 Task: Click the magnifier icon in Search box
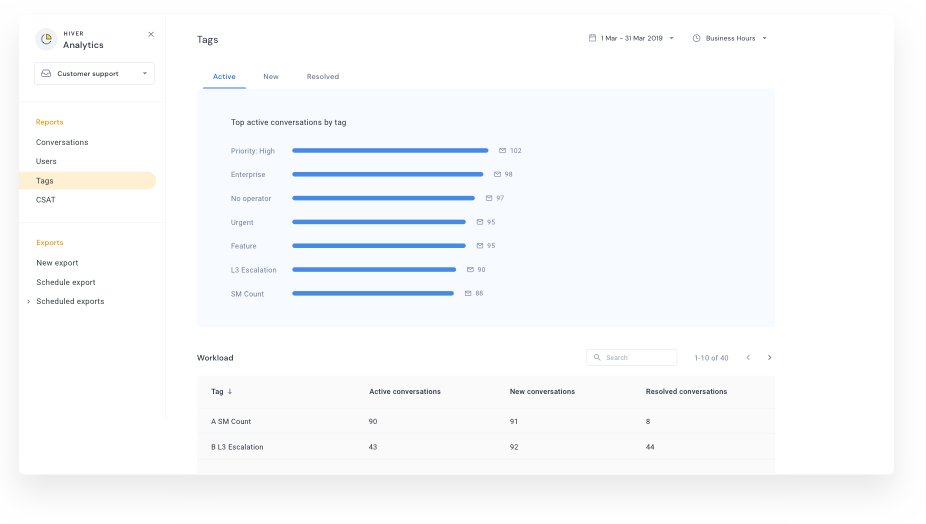[x=597, y=357]
